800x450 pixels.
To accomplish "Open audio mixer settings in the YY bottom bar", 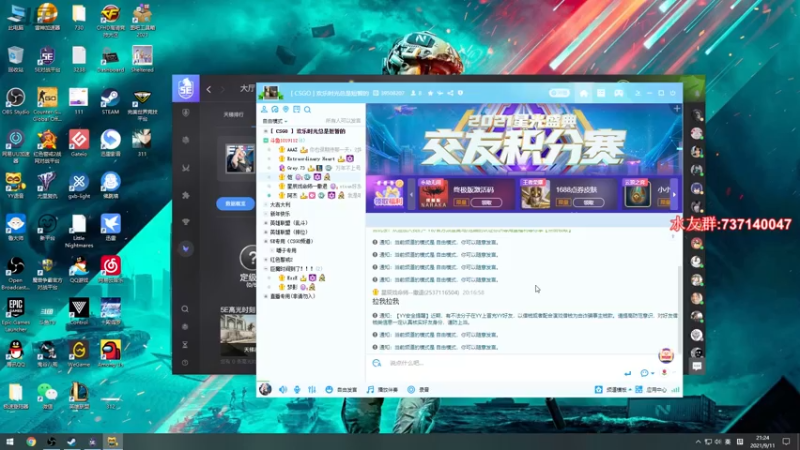I will pos(312,389).
